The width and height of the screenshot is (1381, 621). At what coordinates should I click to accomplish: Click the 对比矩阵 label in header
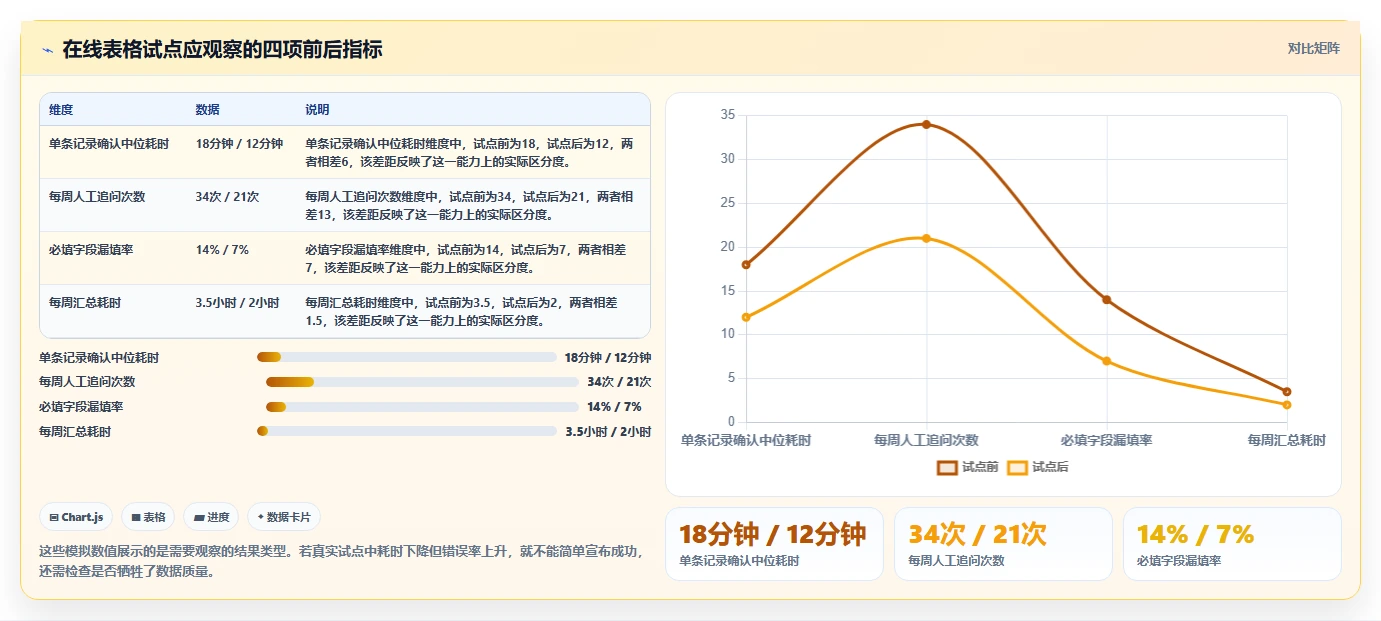click(x=1313, y=48)
